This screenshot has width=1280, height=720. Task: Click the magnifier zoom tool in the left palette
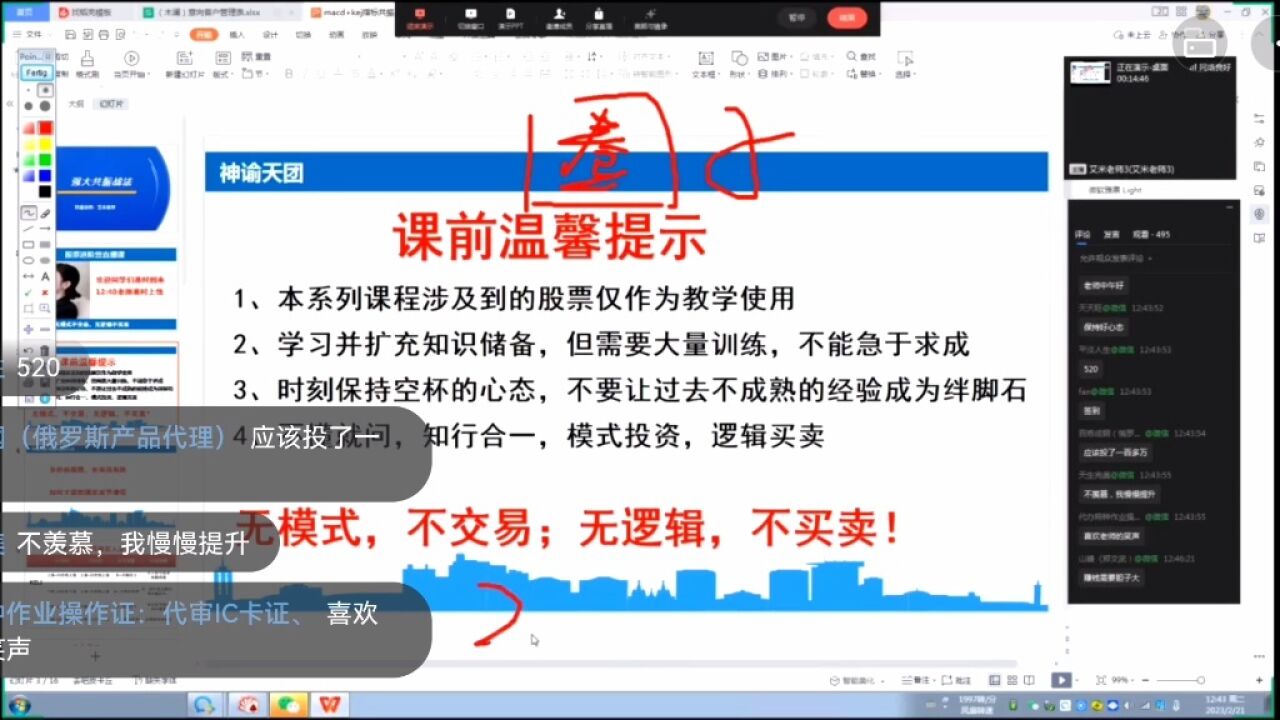tap(46, 309)
